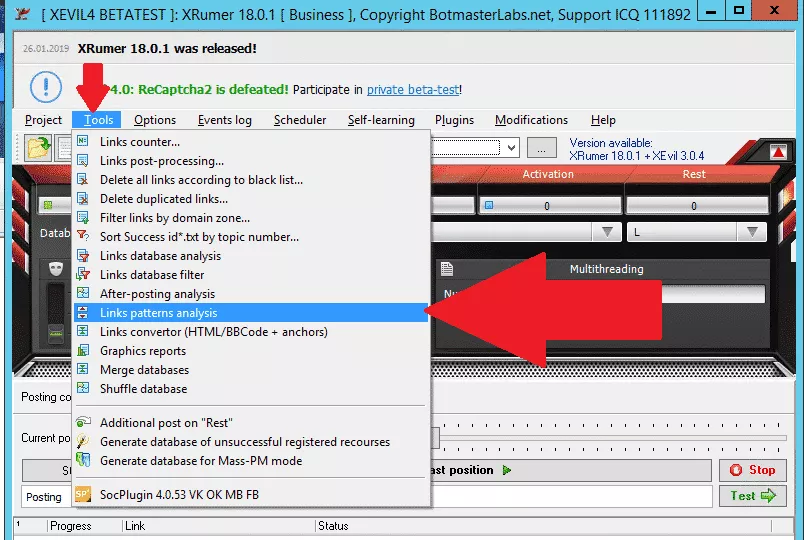Expand the project combo box arrow
Screen dimensions: 804x540
pos(511,148)
